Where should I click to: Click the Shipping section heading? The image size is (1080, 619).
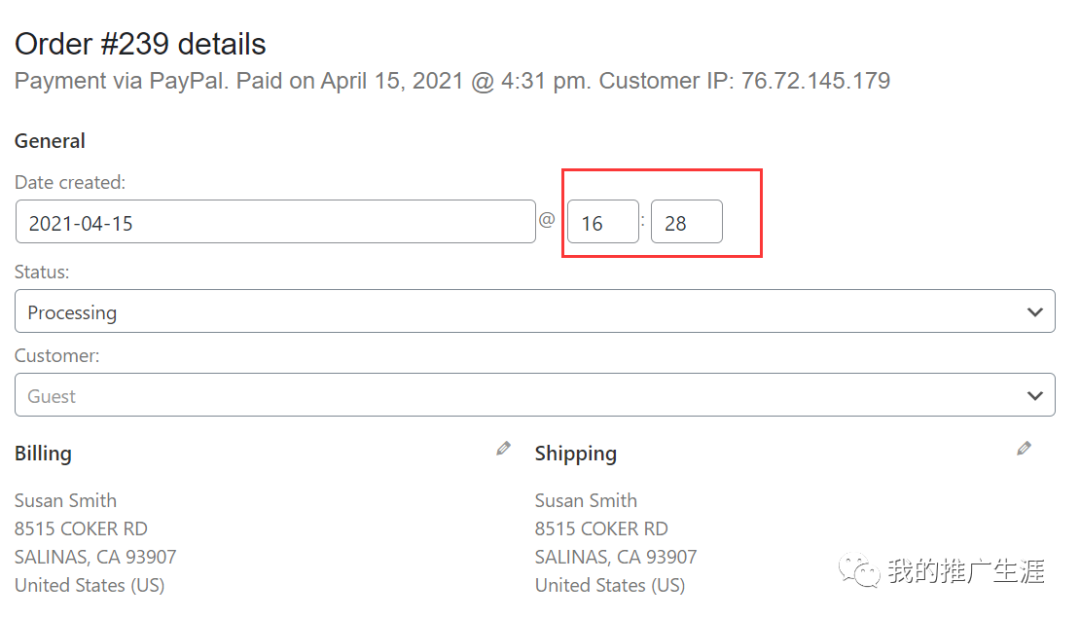tap(575, 453)
